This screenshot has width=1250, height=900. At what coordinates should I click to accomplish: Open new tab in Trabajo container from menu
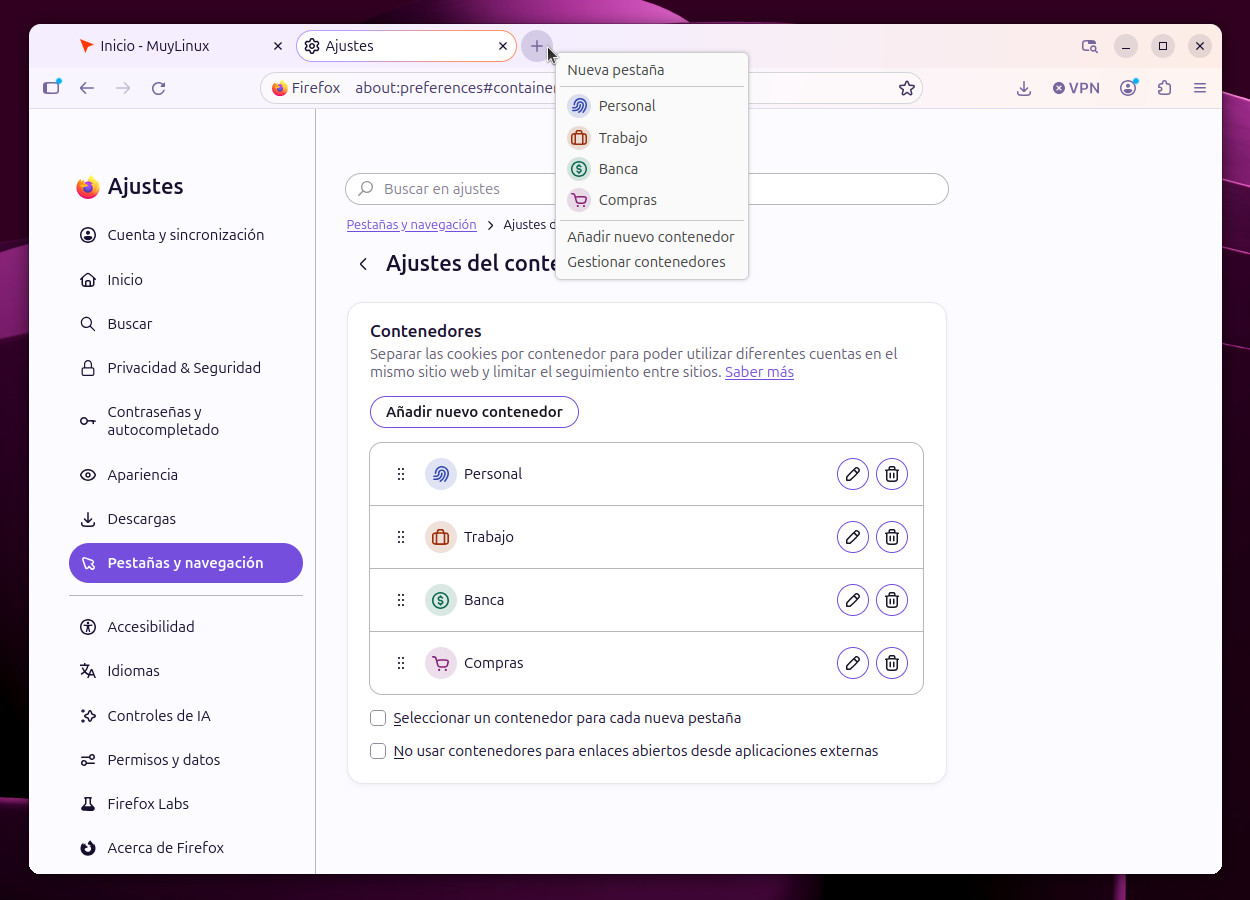pyautogui.click(x=651, y=138)
